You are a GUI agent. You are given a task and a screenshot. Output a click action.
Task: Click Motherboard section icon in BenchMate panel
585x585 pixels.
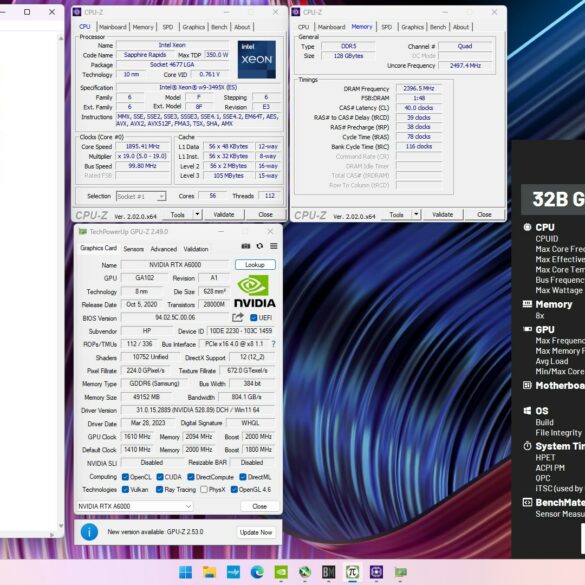[x=527, y=385]
